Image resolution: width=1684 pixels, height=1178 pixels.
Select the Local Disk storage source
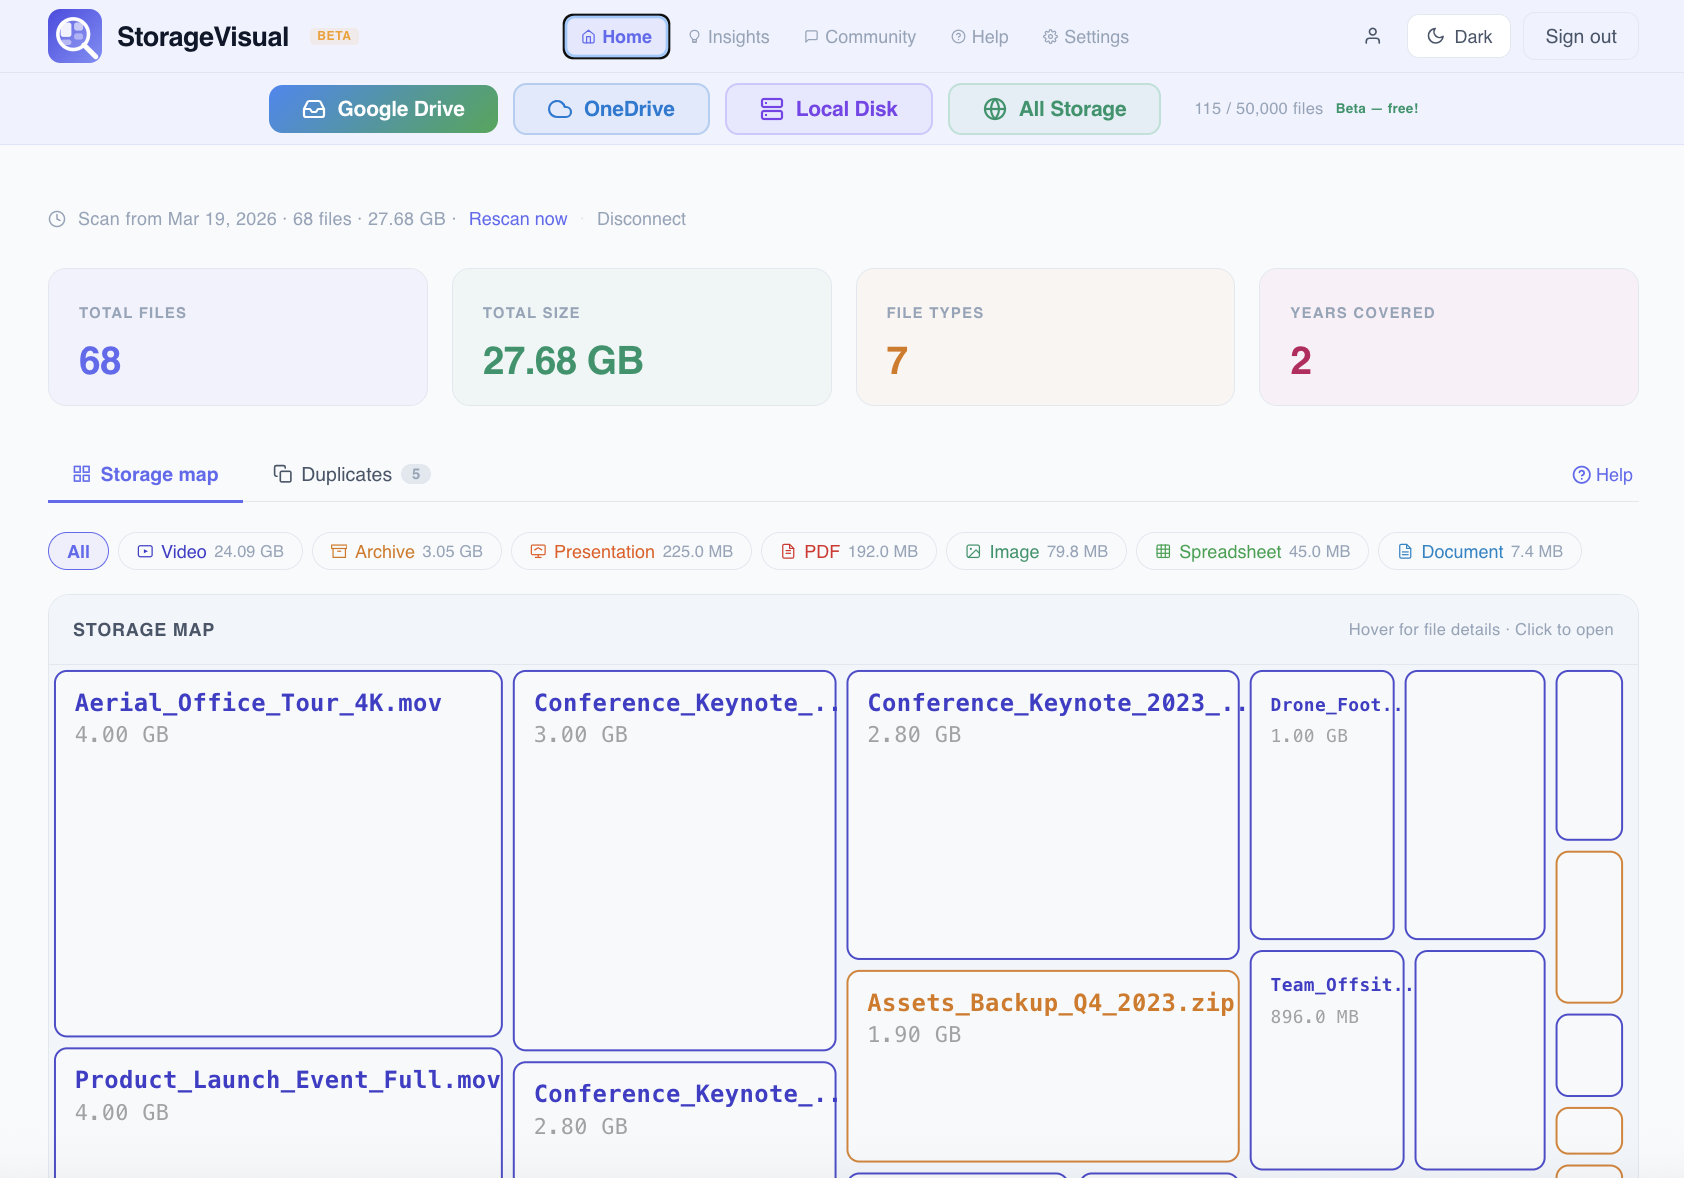(829, 109)
